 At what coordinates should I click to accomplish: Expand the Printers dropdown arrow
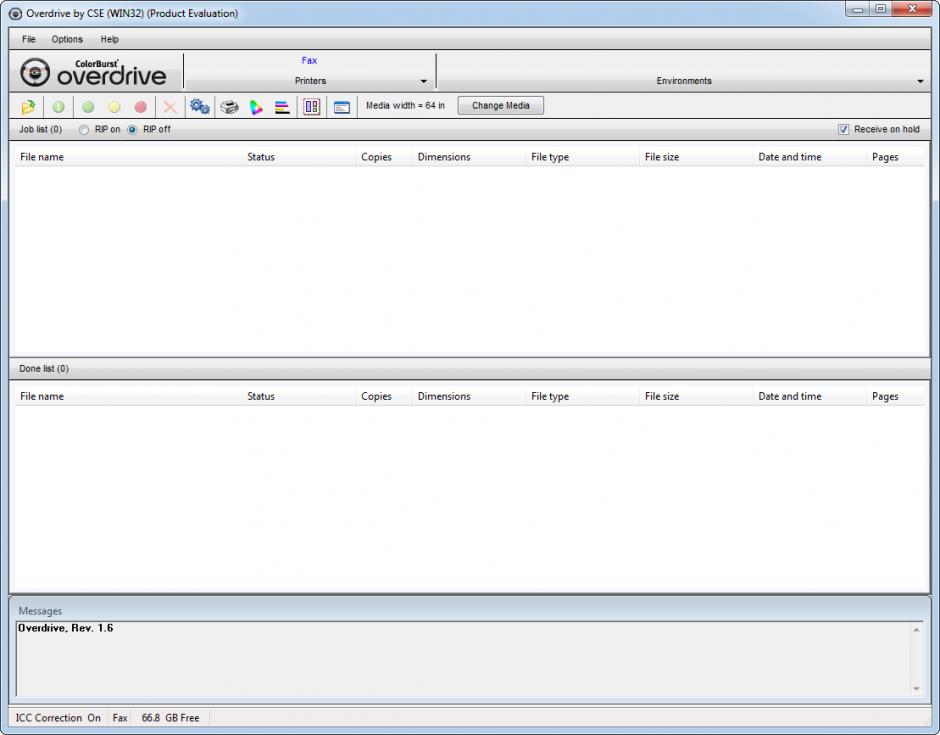coord(424,82)
